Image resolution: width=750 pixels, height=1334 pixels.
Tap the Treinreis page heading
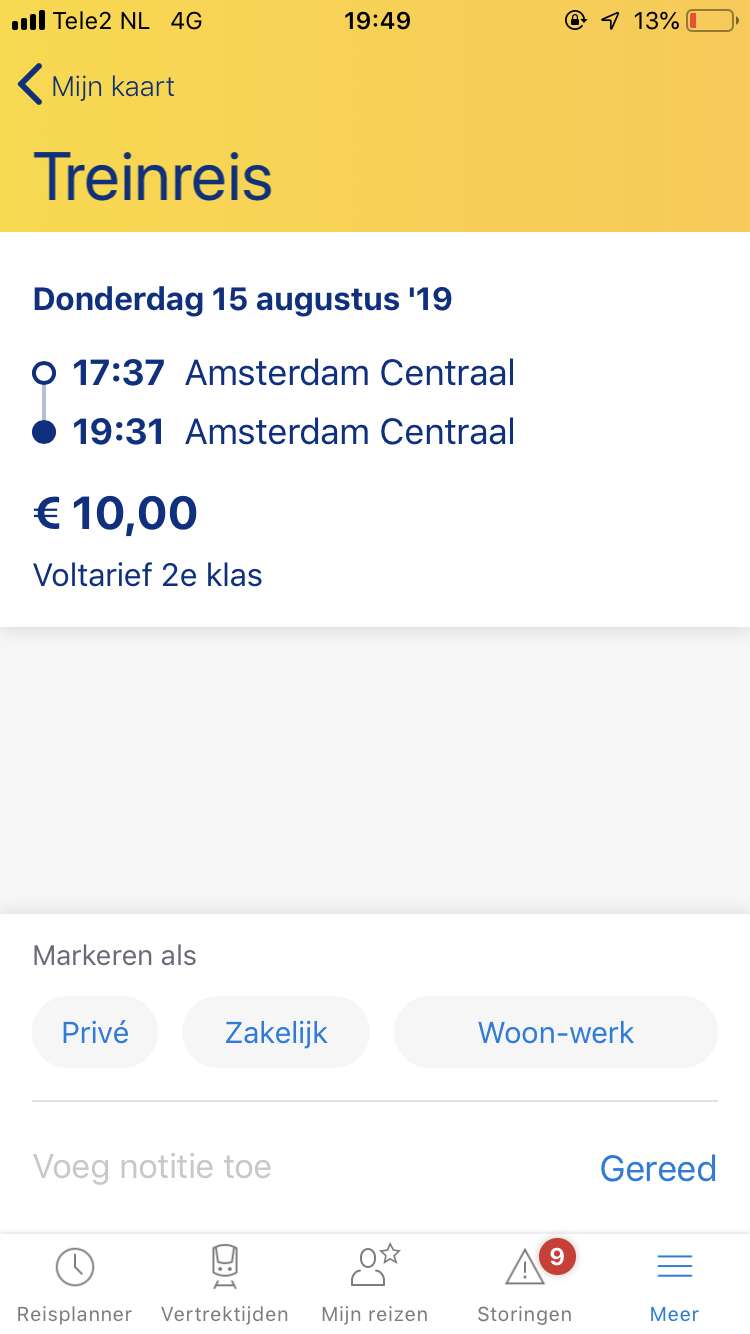[x=153, y=177]
